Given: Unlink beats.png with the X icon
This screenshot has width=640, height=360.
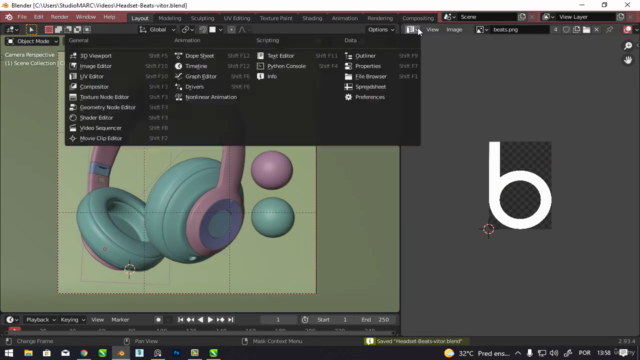Looking at the screenshot, I should [x=596, y=29].
